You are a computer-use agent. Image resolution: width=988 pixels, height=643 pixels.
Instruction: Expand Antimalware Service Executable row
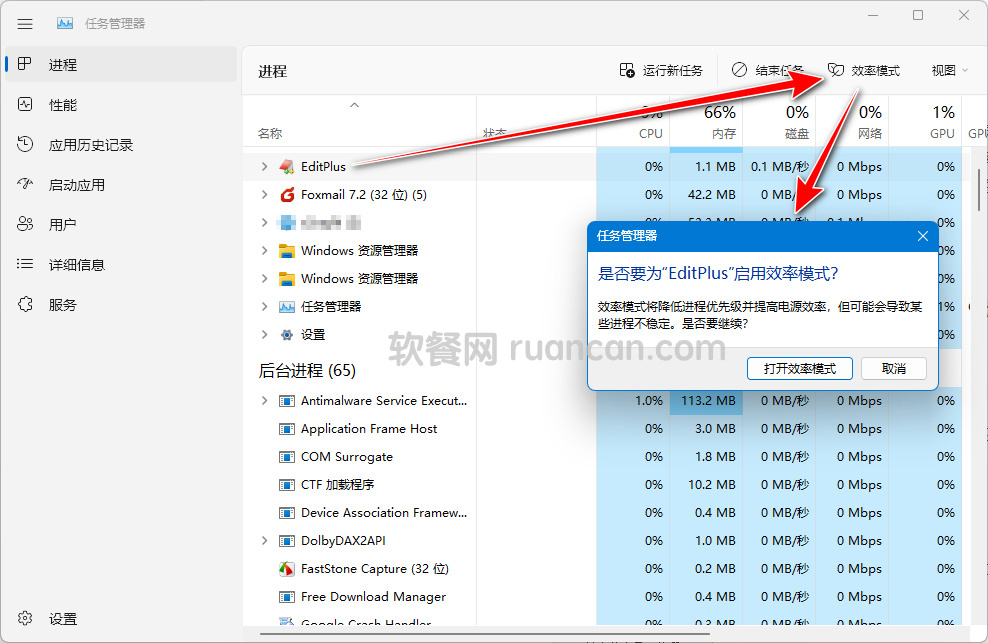click(265, 401)
